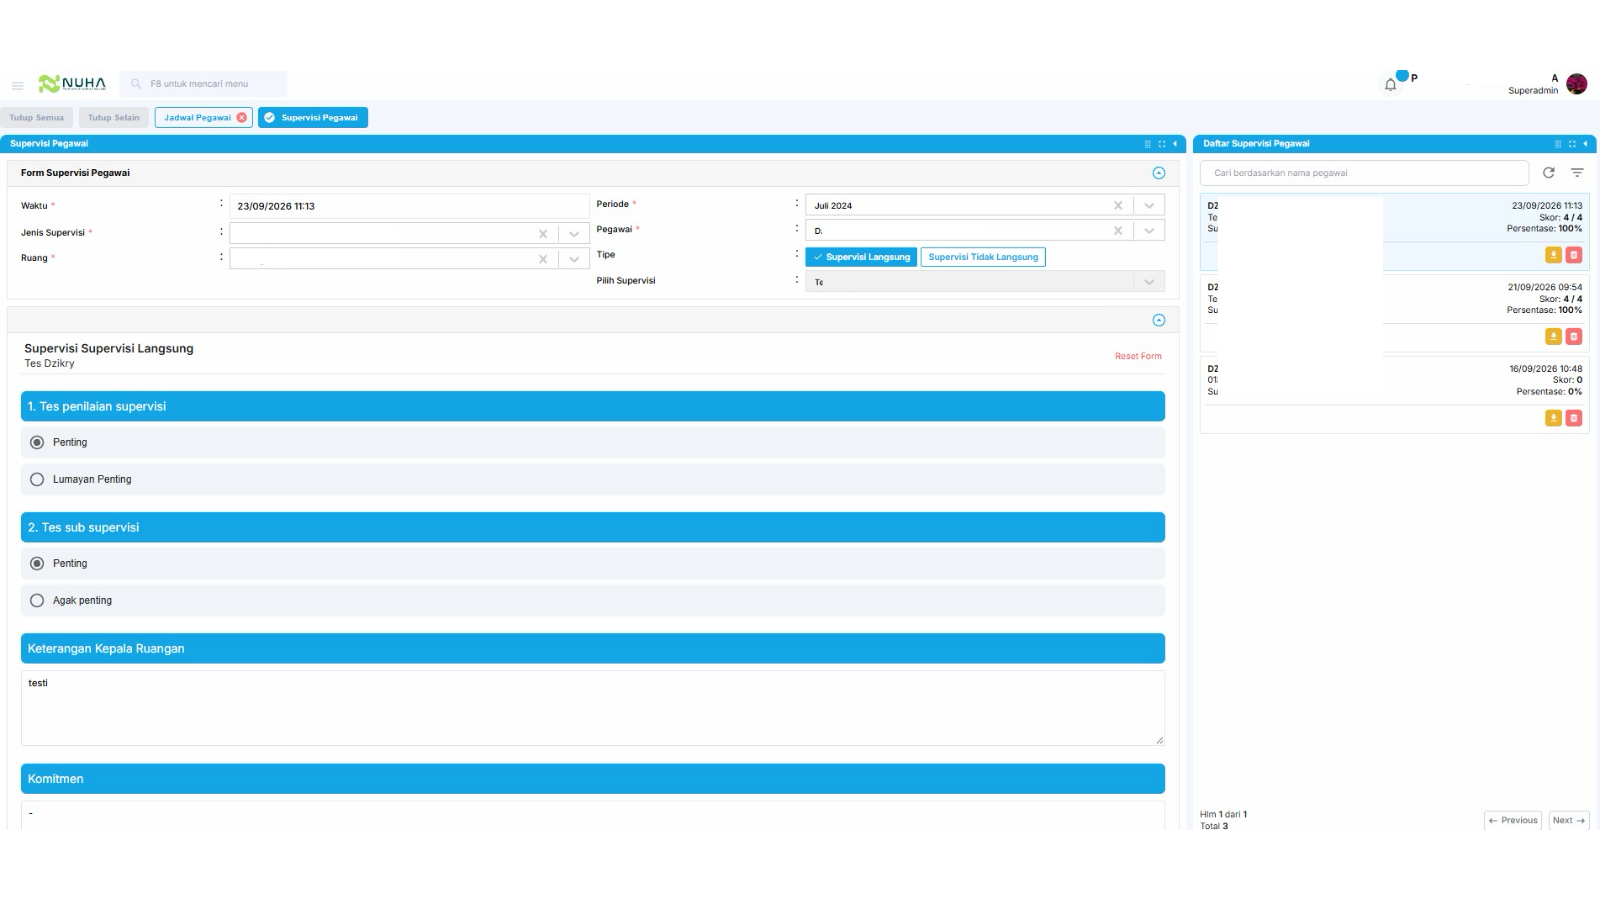The height and width of the screenshot is (900, 1600).
Task: Open the hamburger sidebar menu
Action: coord(17,85)
